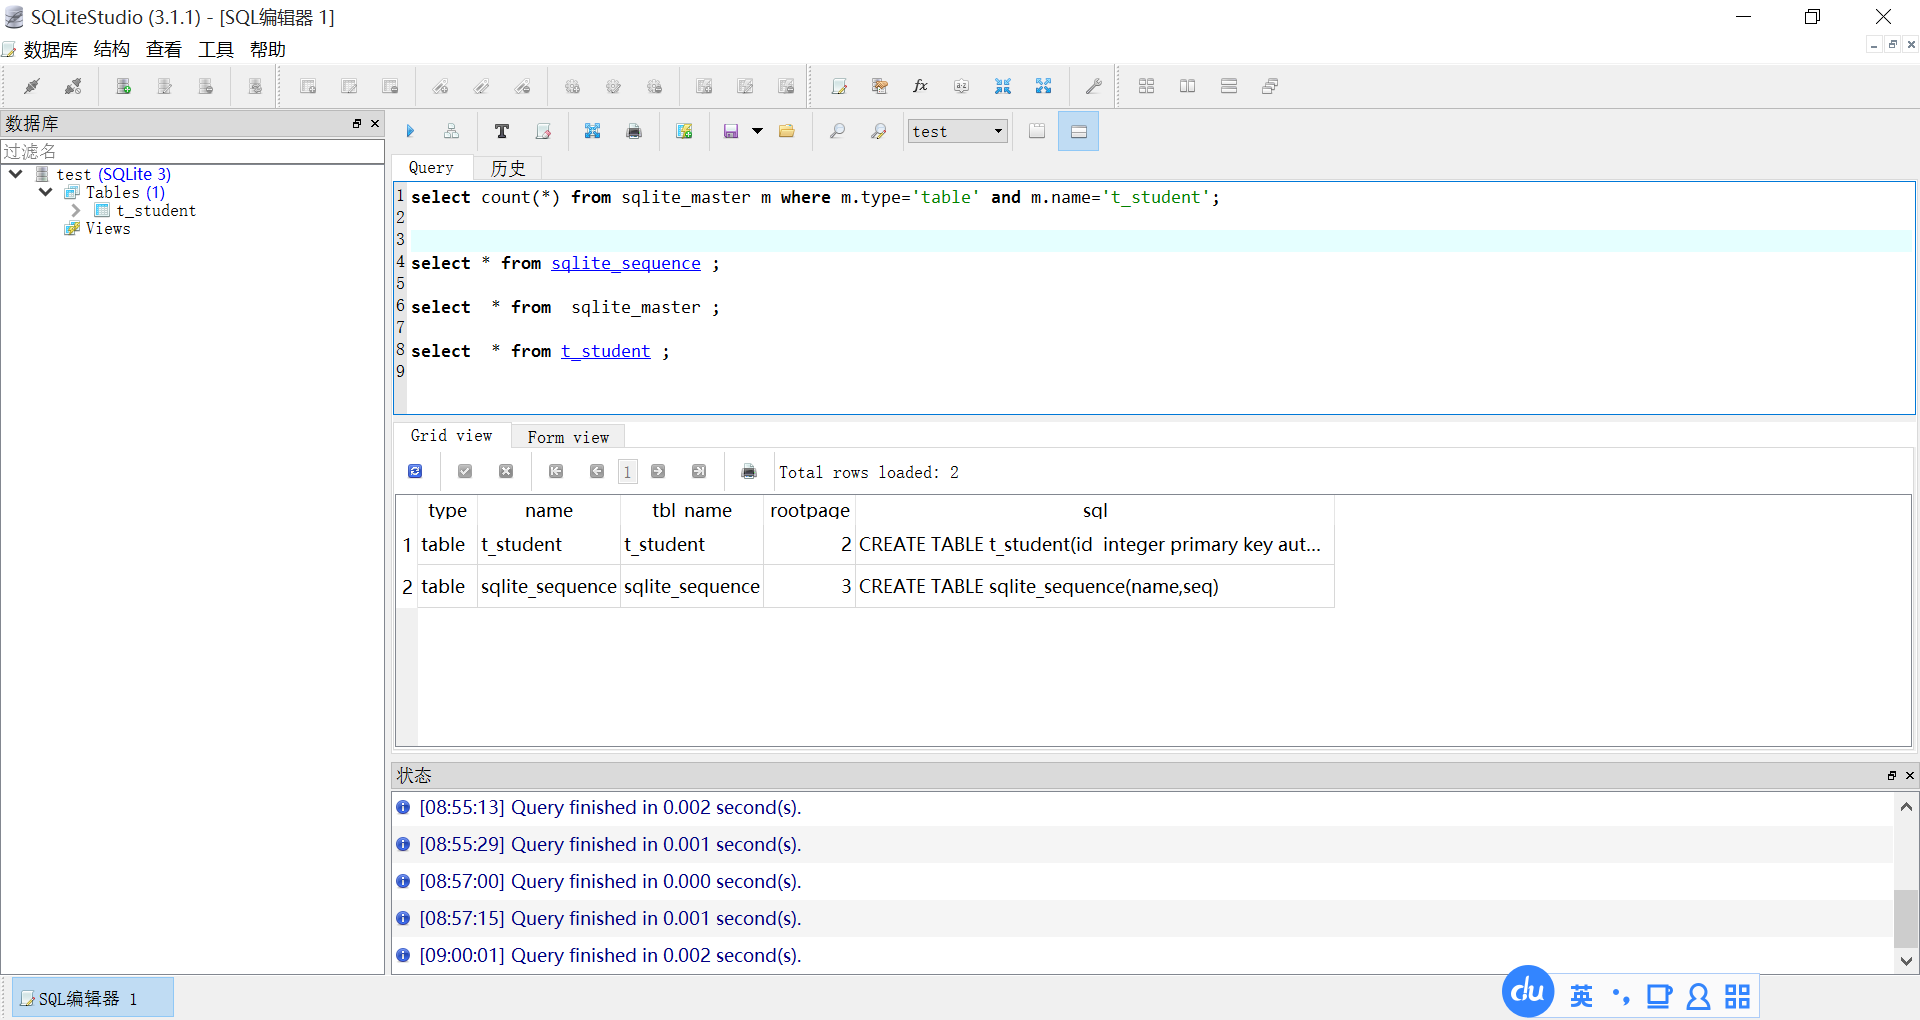Open the 数据库 menu
The width and height of the screenshot is (1920, 1020).
(x=50, y=49)
